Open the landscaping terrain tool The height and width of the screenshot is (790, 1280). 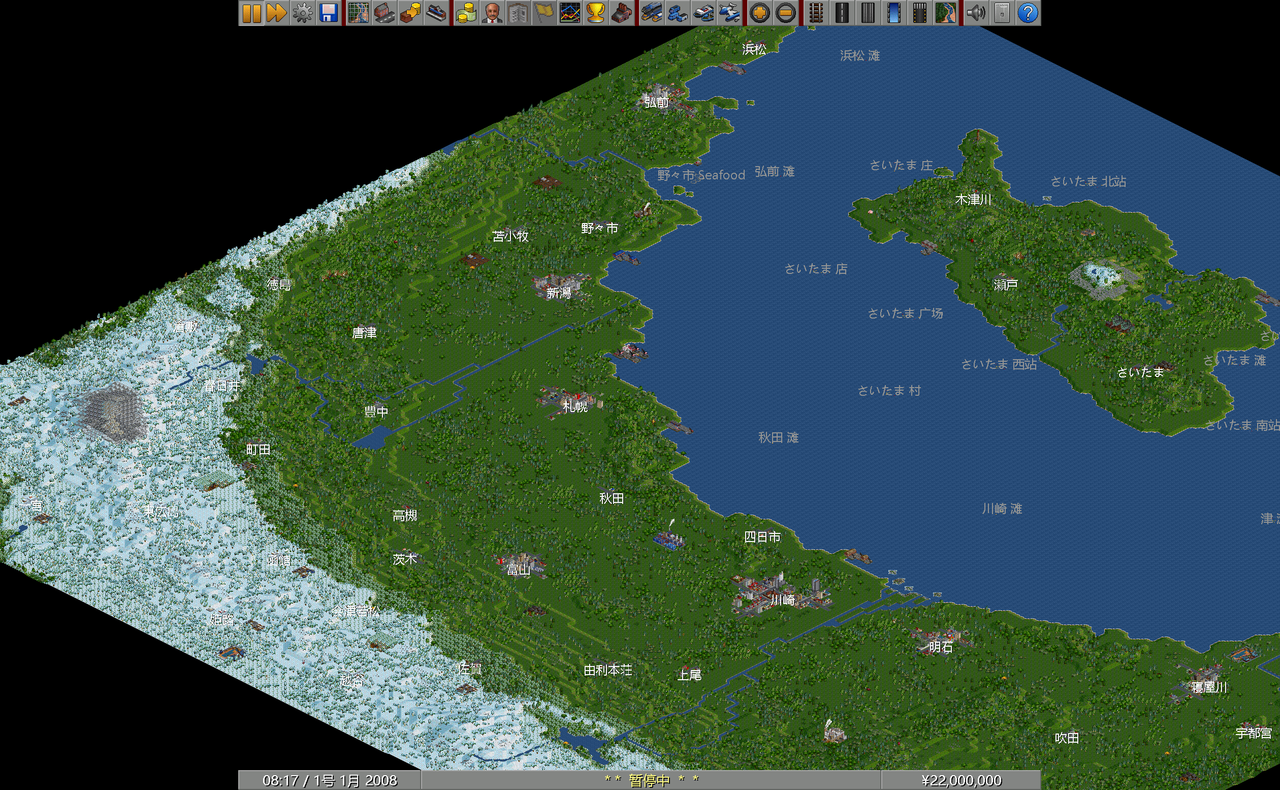coord(946,13)
